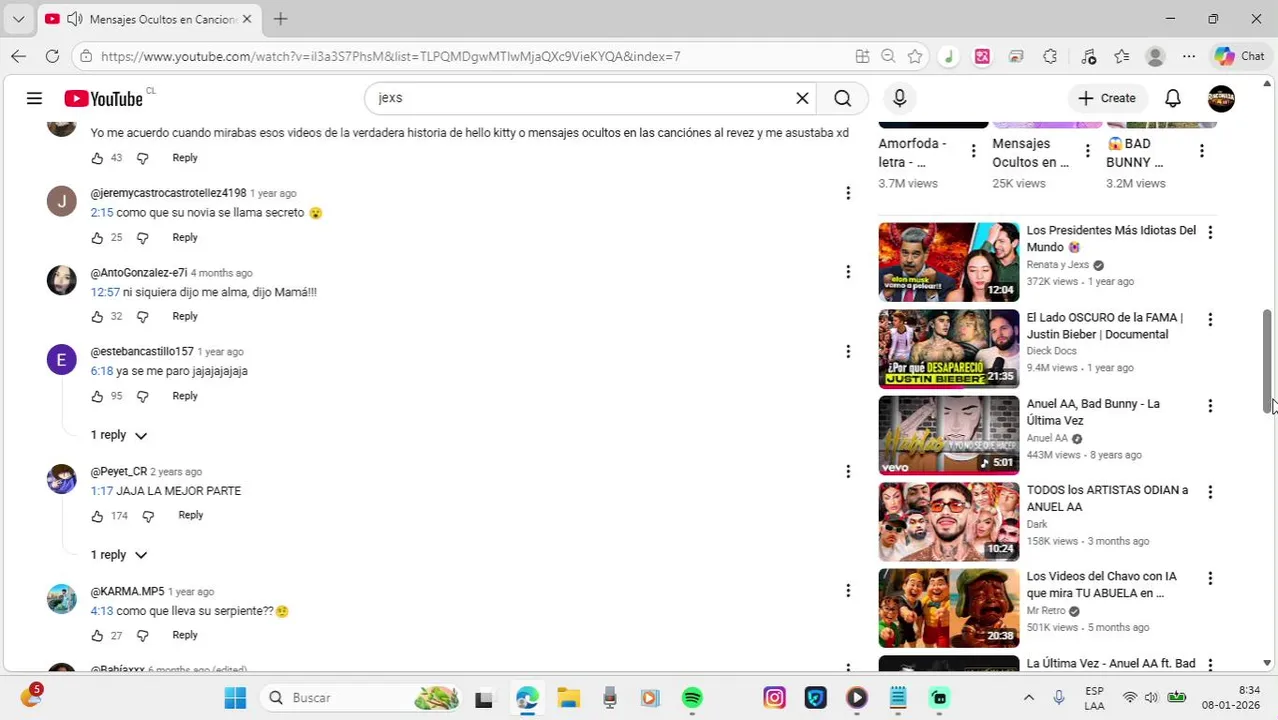This screenshot has height=720, width=1278.
Task: Open the account avatar menu
Action: point(1221,98)
